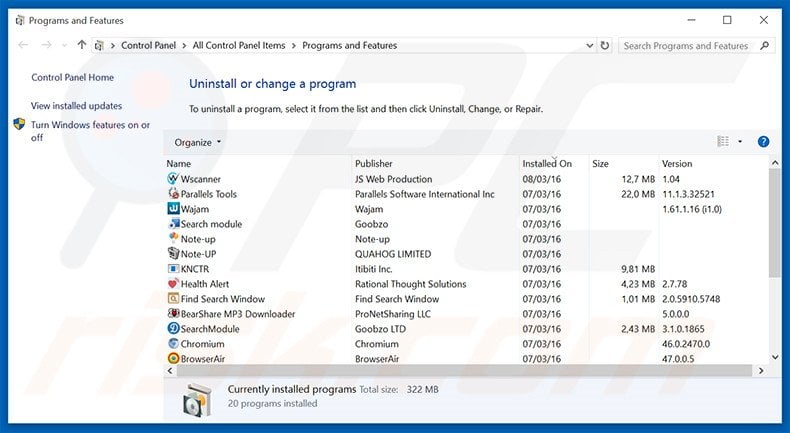Go up one level with Up arrow
This screenshot has height=433, width=790.
[82, 45]
